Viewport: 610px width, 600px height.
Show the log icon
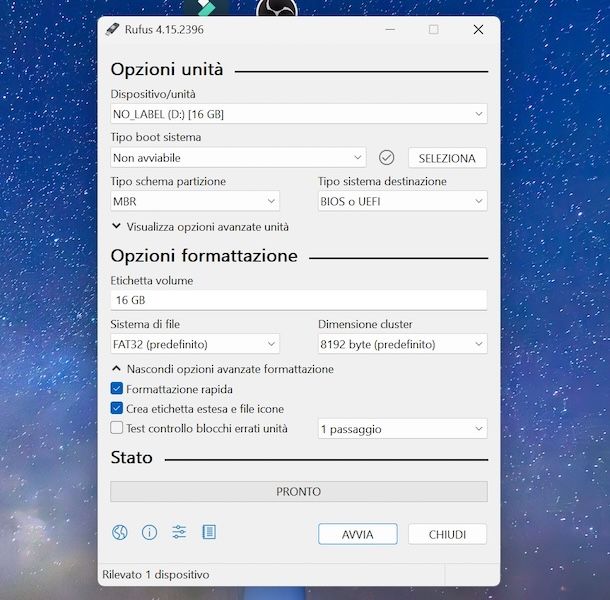[x=209, y=532]
